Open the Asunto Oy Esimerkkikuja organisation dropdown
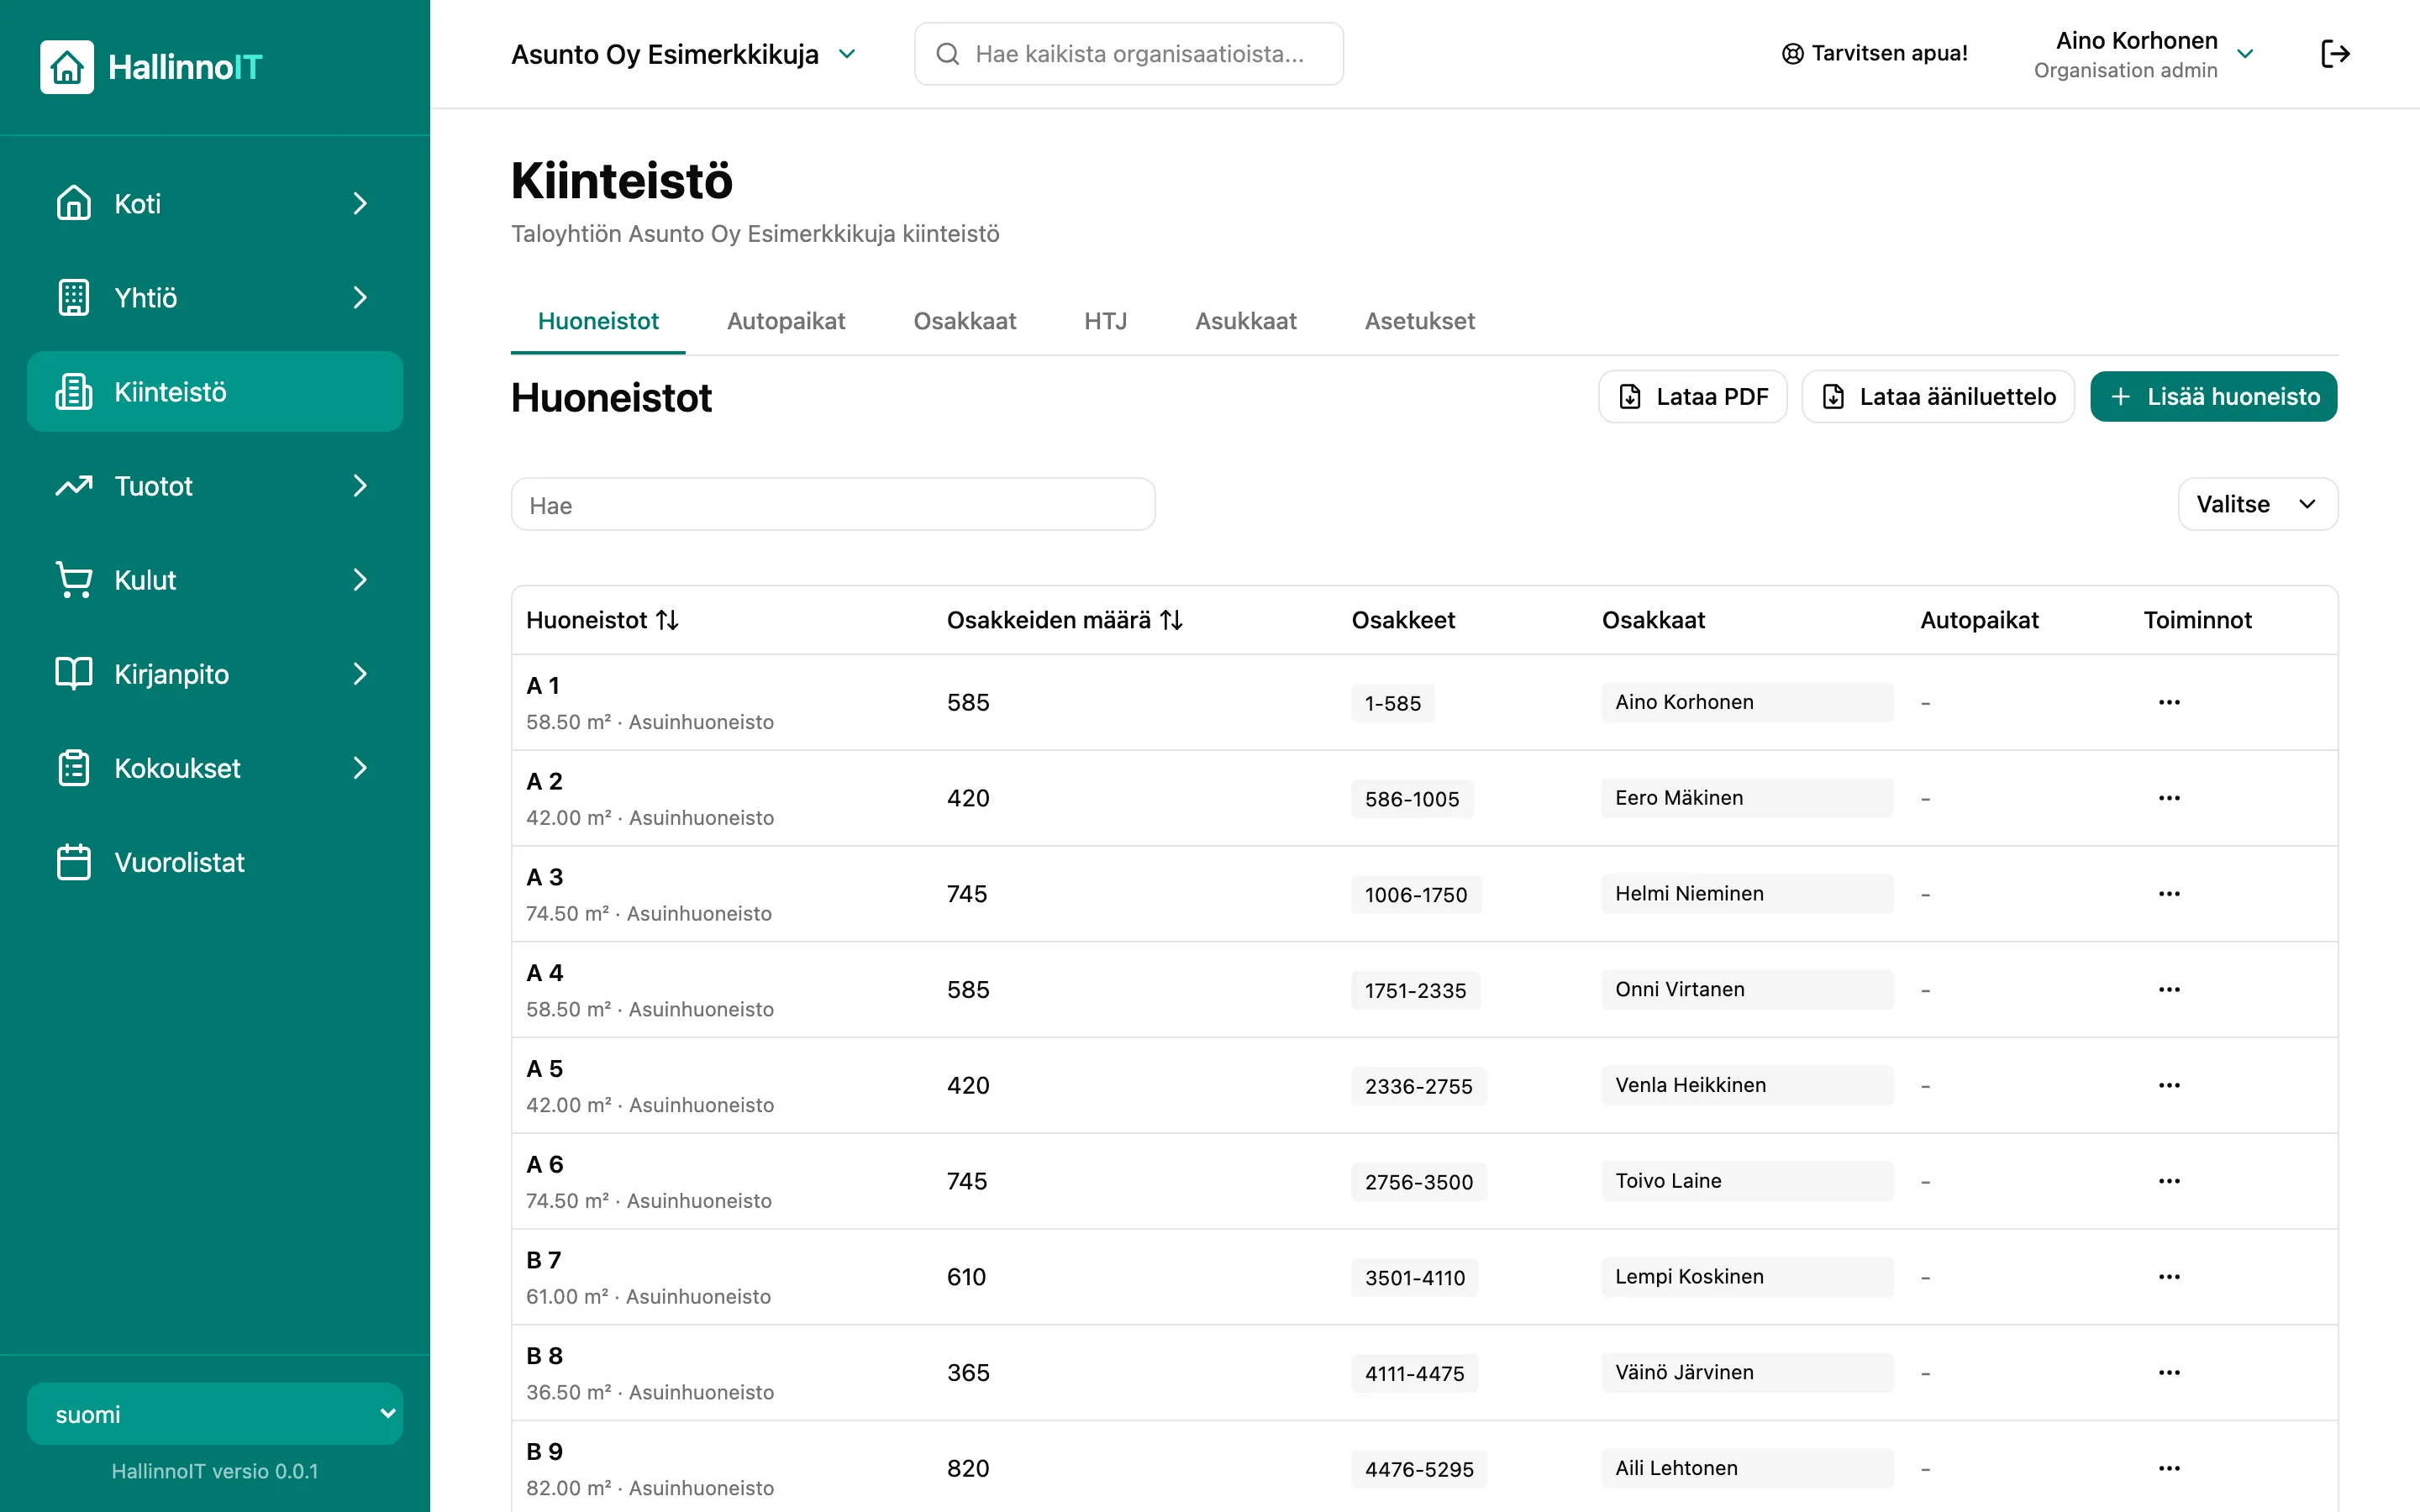Image resolution: width=2420 pixels, height=1512 pixels. point(684,54)
